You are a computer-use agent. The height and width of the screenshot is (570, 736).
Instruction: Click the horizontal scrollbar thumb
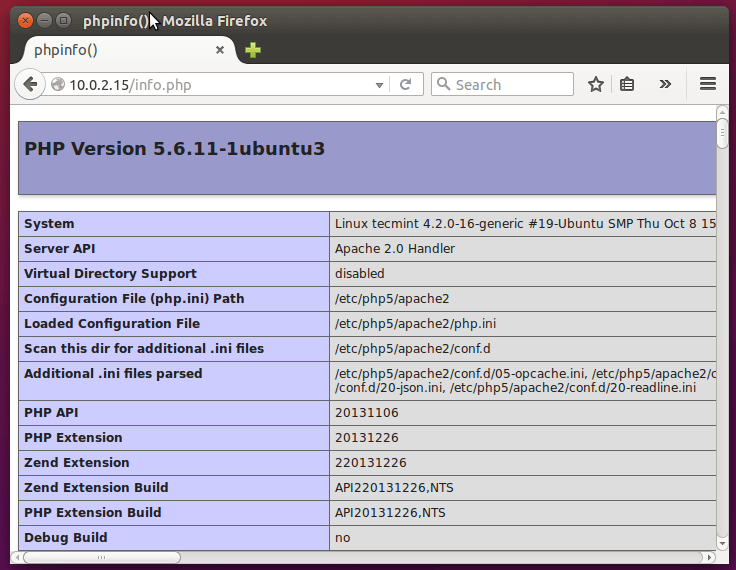102,557
